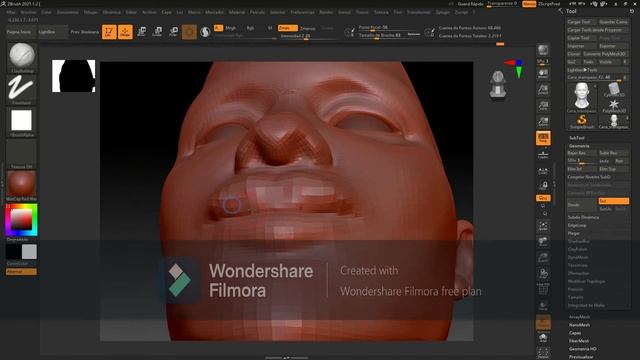Click the Tool palette refresh icon
Screen dimensions: 640x360
coord(632,11)
